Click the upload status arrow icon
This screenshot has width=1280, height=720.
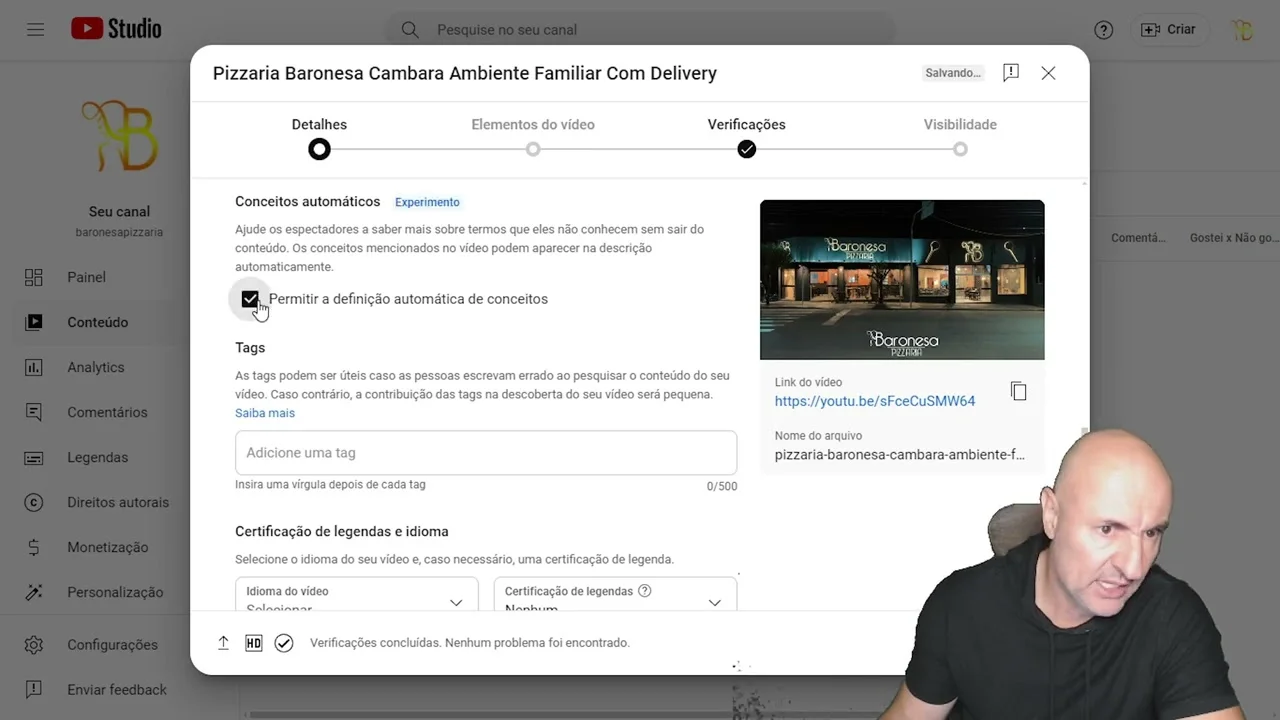[224, 643]
